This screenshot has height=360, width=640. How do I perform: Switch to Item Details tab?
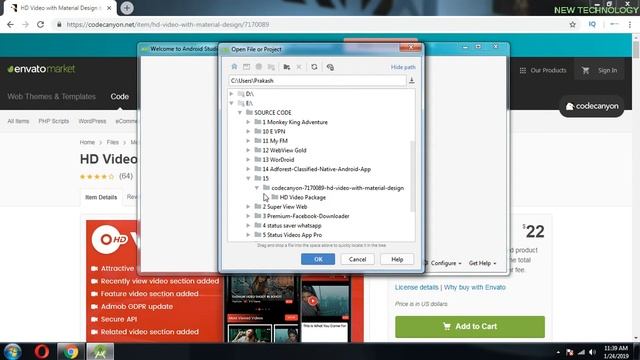101,197
